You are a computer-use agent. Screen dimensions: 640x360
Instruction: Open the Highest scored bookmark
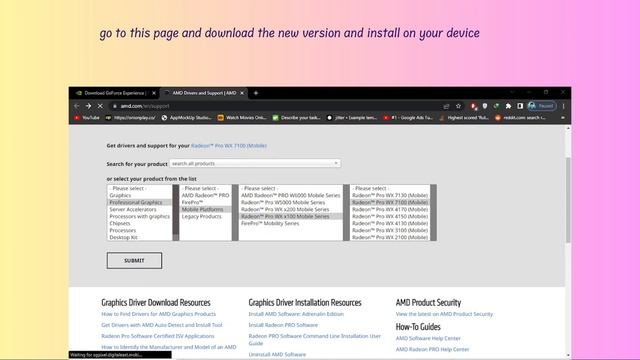(464, 118)
